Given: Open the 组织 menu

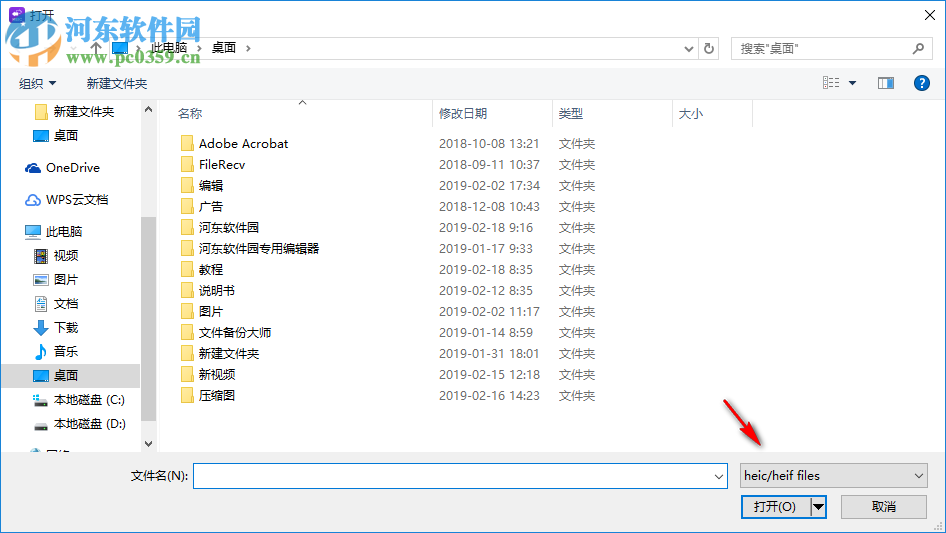Looking at the screenshot, I should click(x=37, y=83).
